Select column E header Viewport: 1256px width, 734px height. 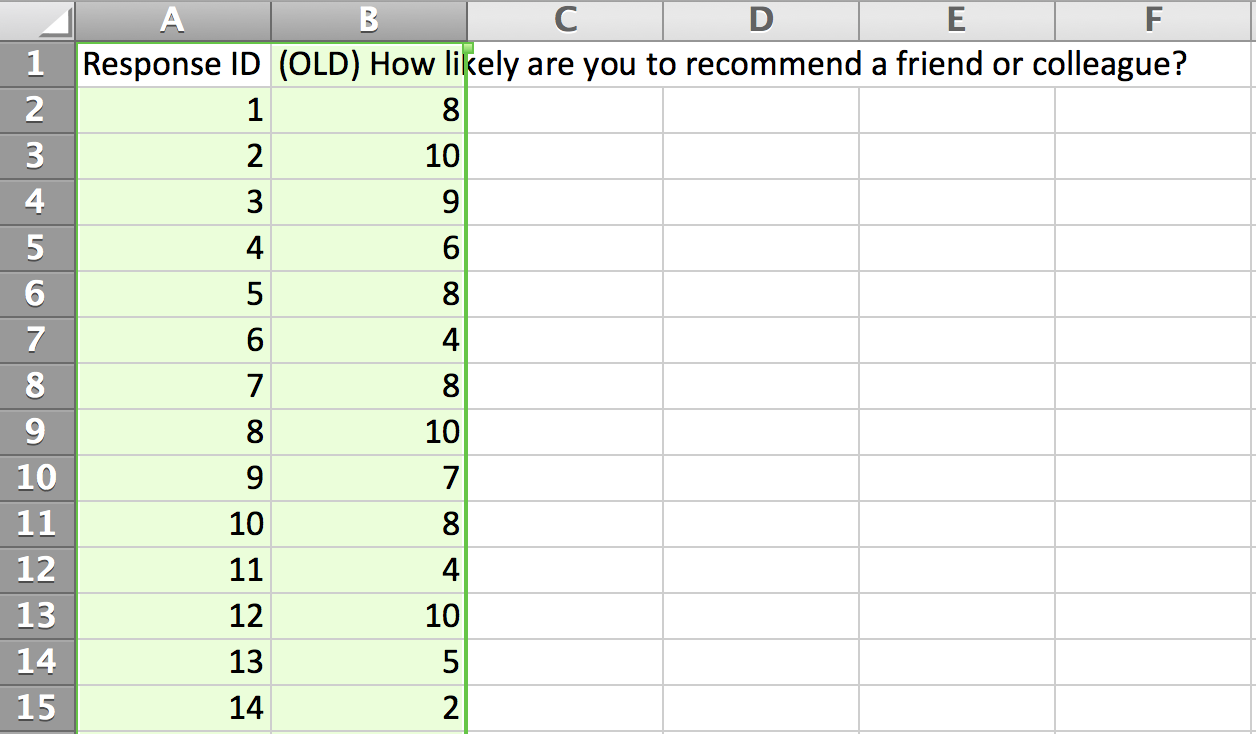tap(956, 20)
